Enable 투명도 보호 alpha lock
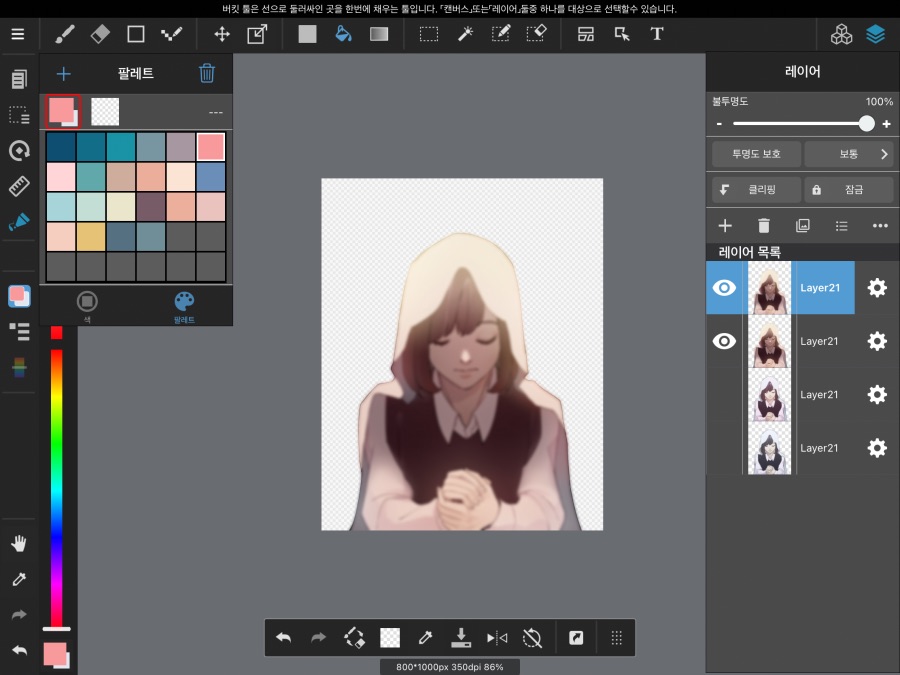 pos(755,154)
